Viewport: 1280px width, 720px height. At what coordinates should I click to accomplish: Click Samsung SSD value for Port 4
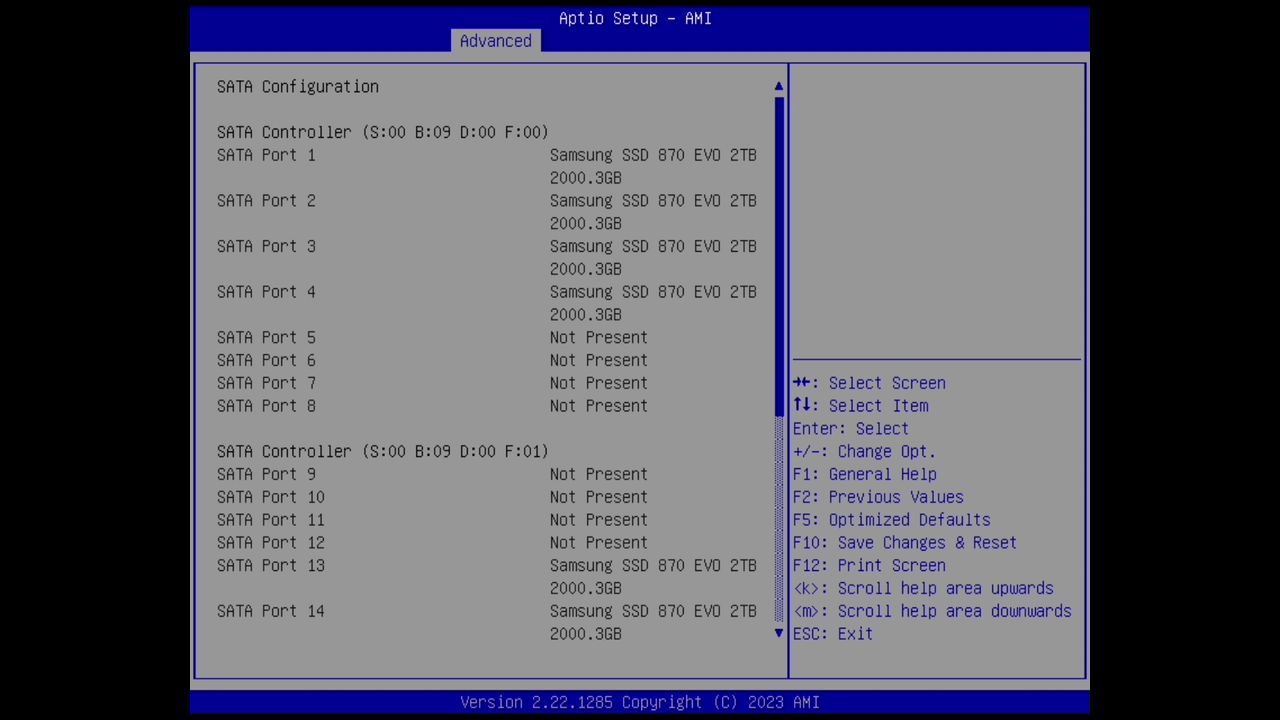tap(653, 292)
